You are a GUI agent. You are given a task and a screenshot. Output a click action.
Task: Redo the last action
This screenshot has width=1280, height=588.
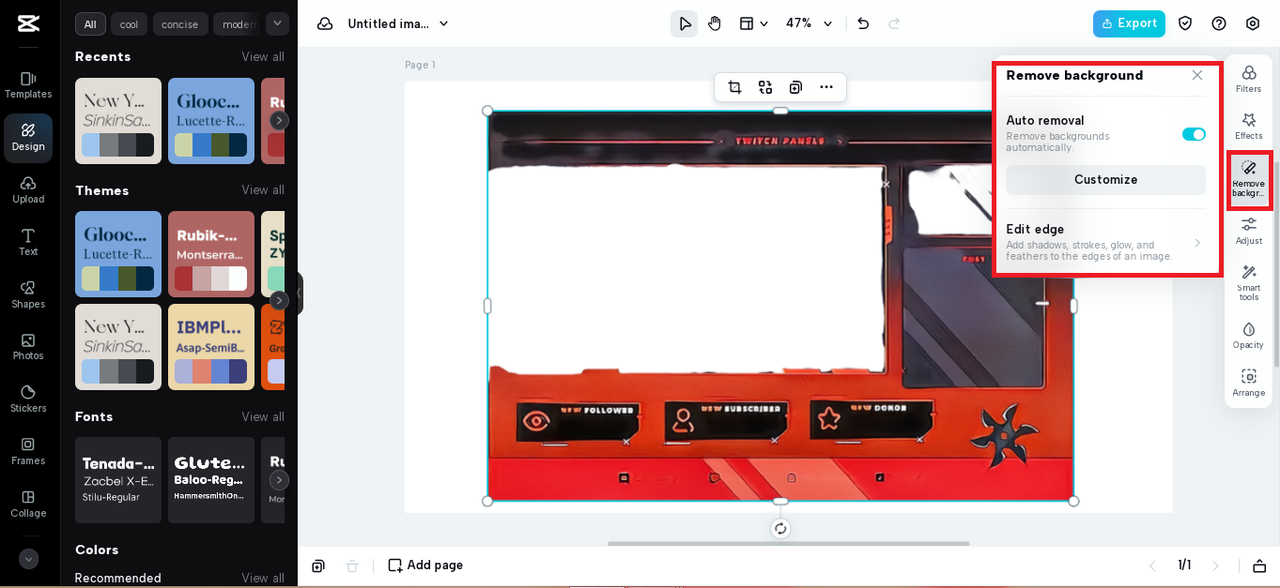[894, 24]
